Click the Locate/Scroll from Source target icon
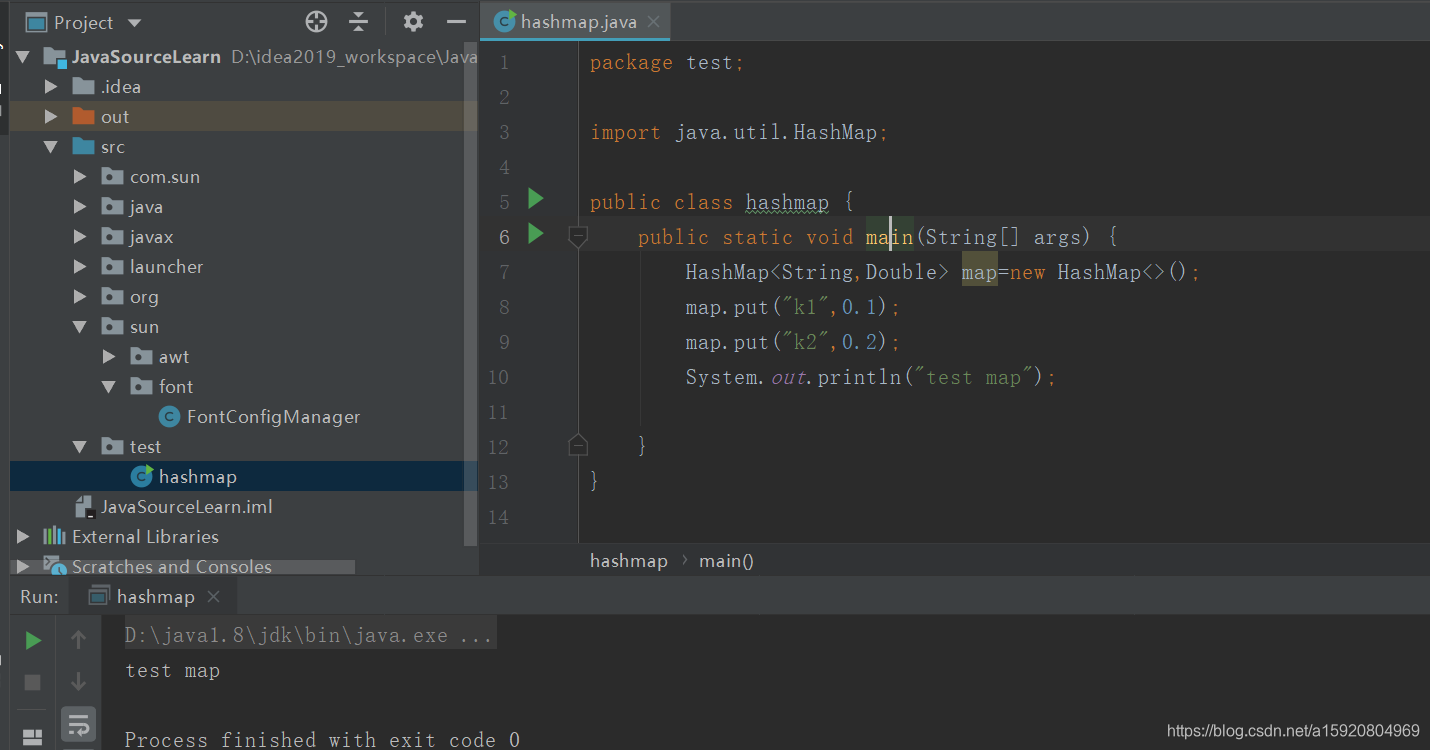Screen dimensions: 1430x750 click(316, 22)
